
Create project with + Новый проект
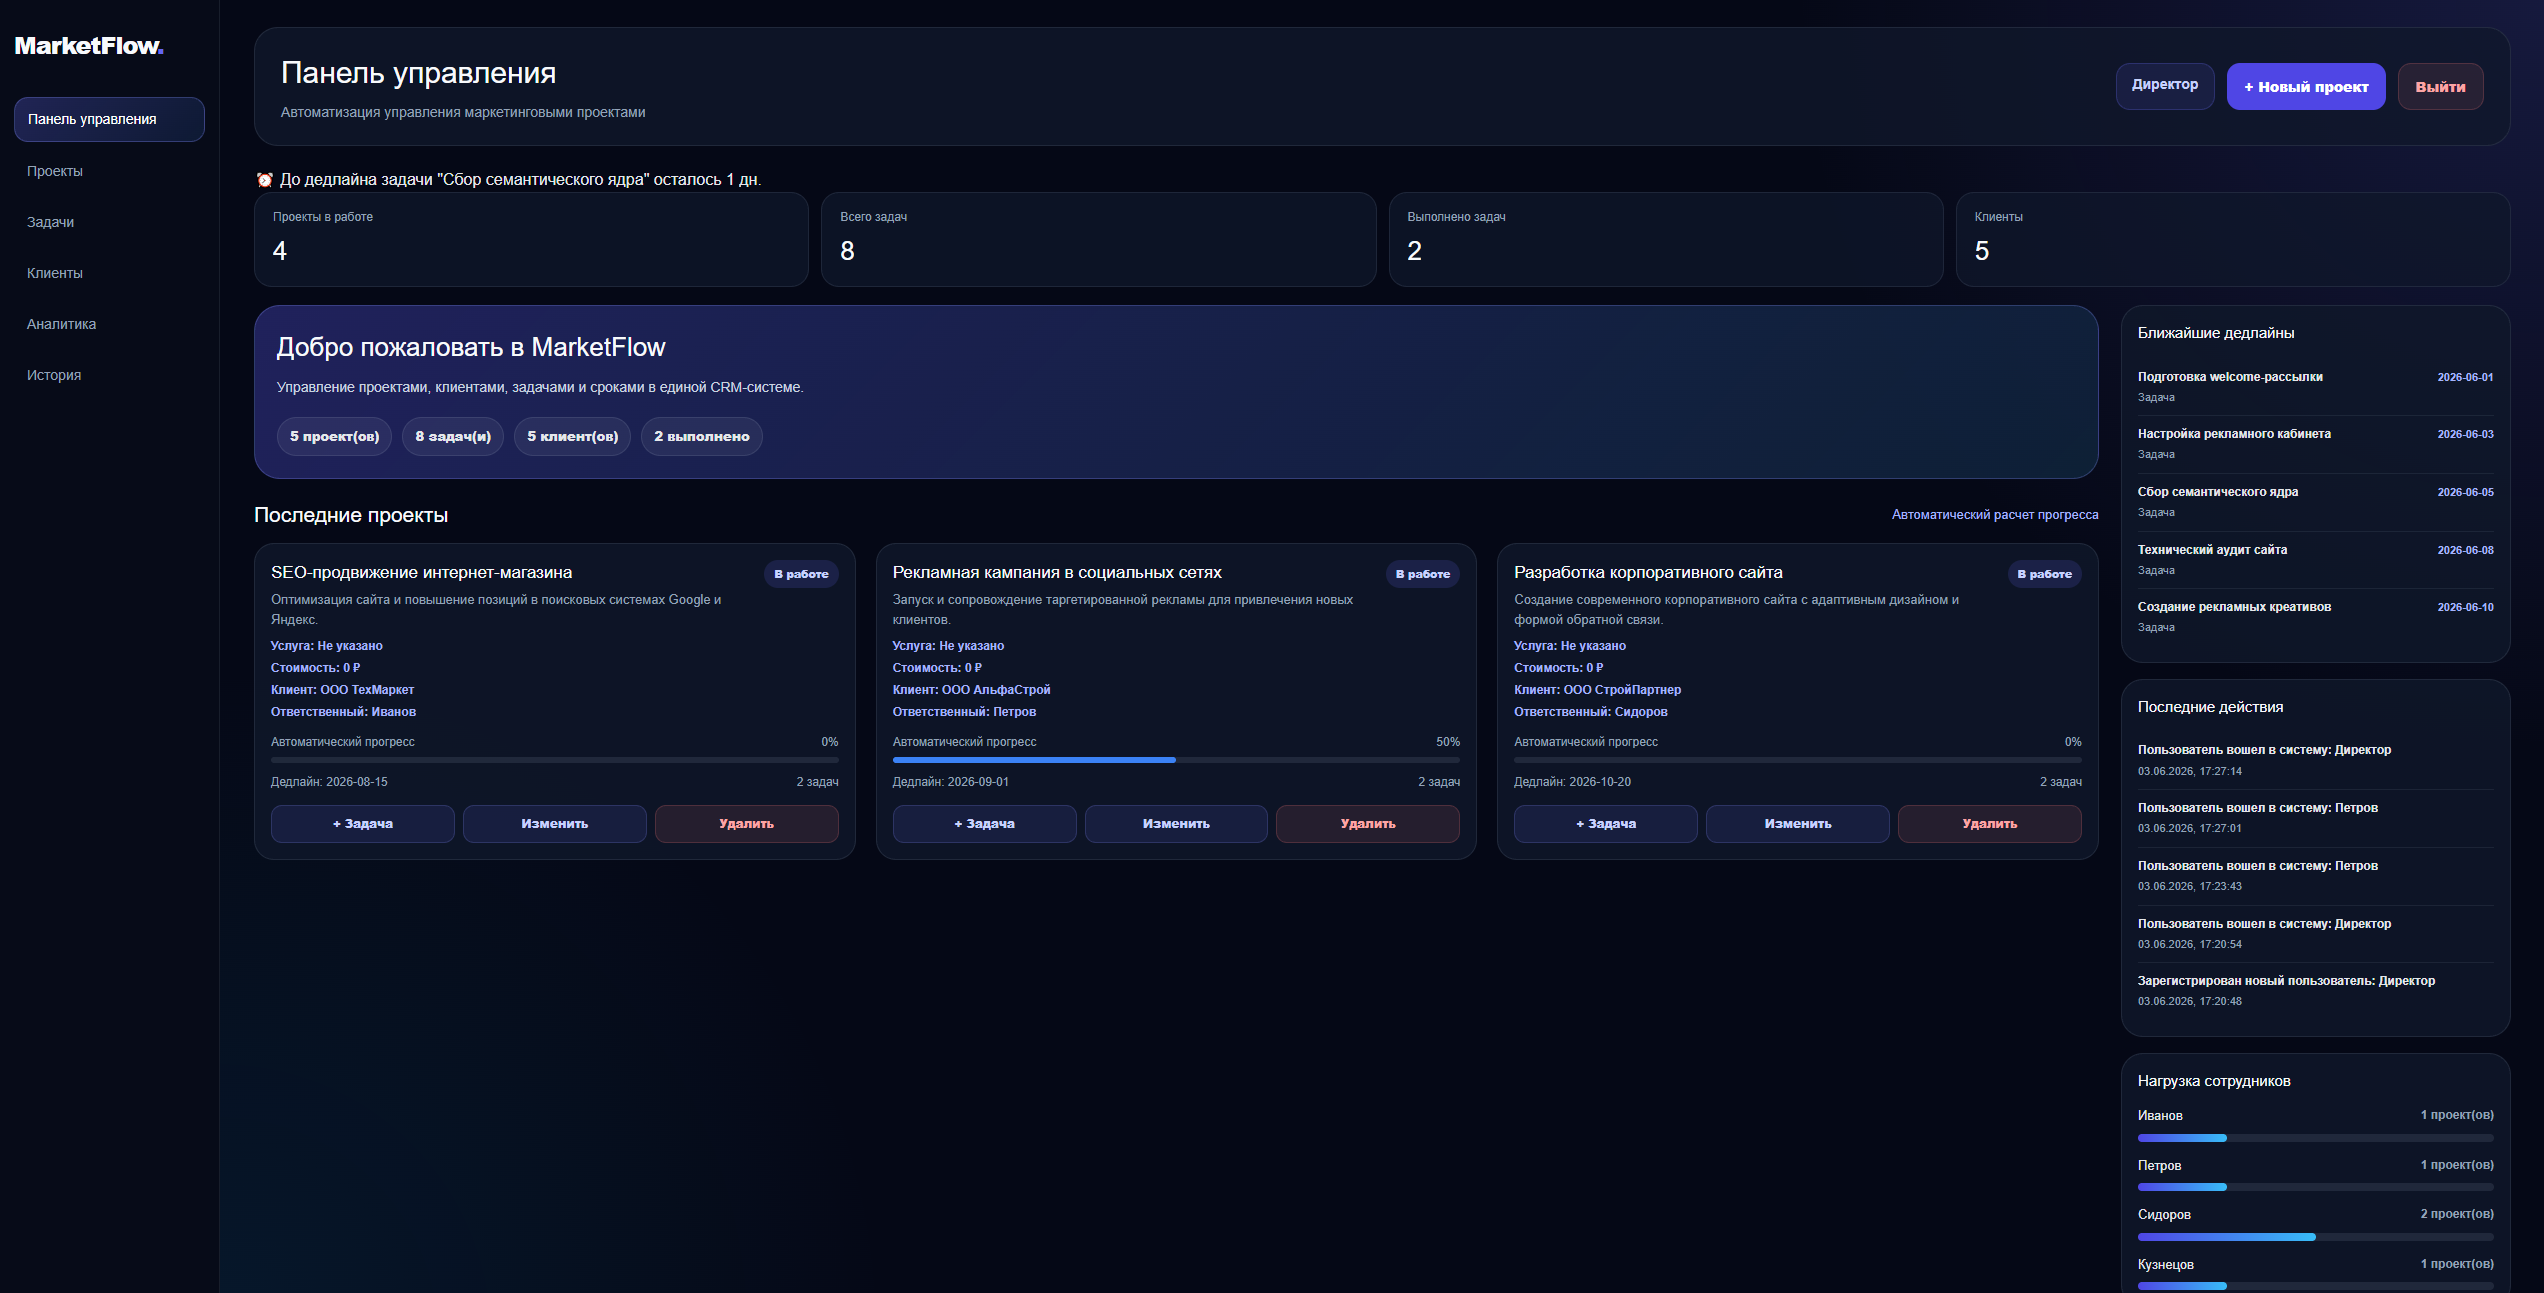pos(2306,86)
